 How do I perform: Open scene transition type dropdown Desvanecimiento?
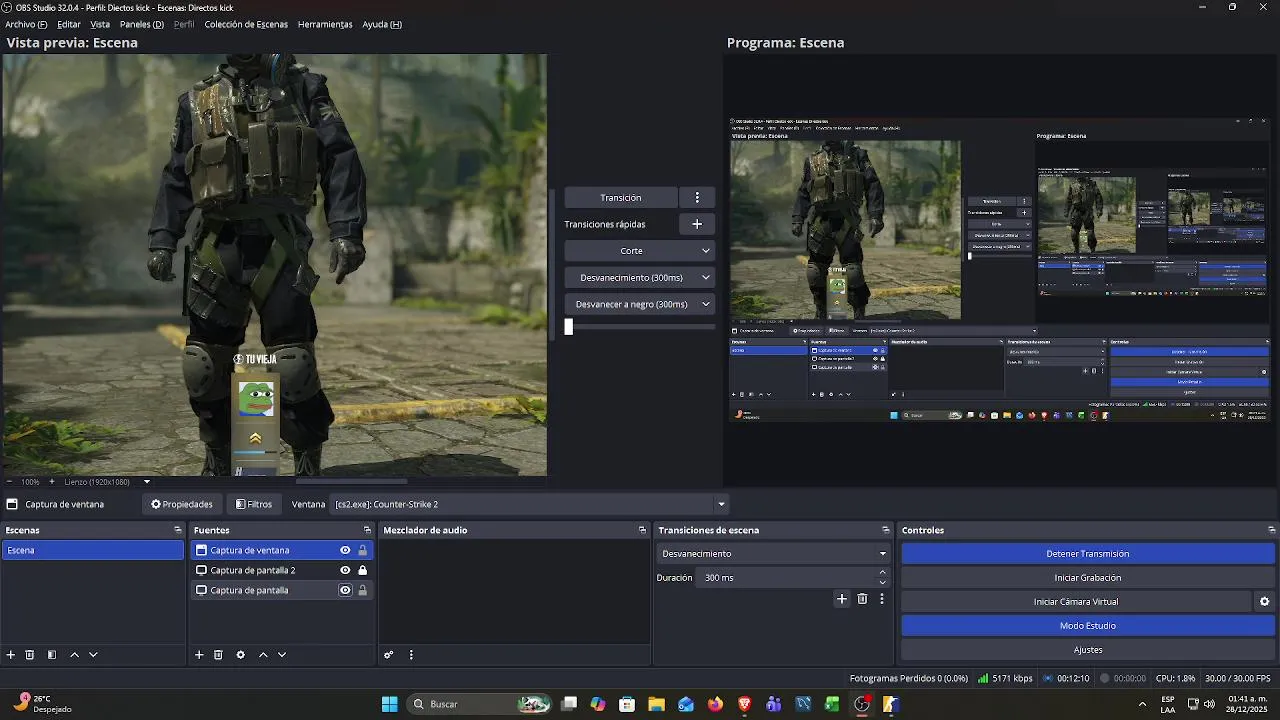coord(773,554)
